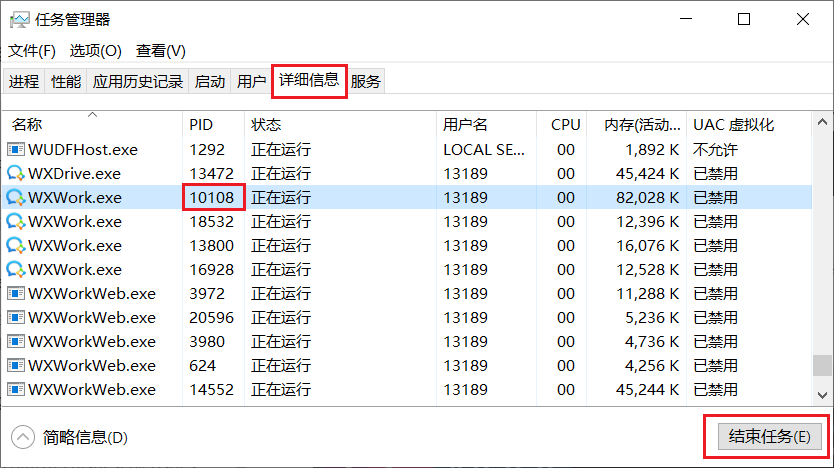Click memory value 11,288 K
834x468 pixels.
[x=648, y=294]
